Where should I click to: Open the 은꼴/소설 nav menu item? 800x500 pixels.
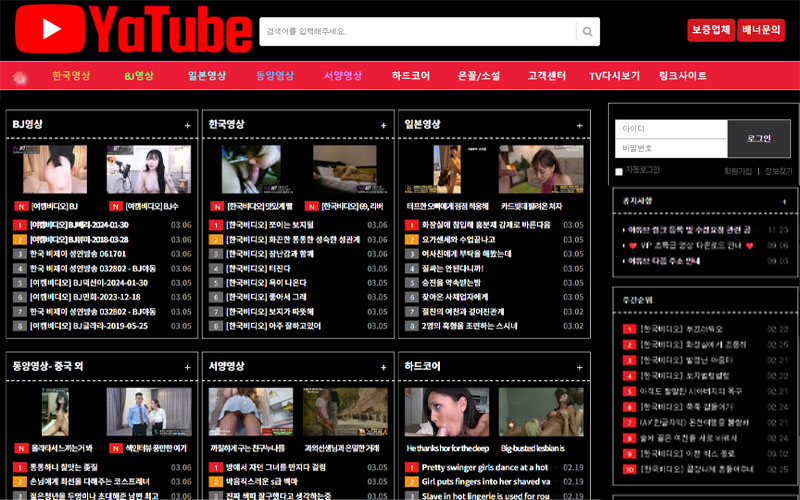tap(479, 76)
